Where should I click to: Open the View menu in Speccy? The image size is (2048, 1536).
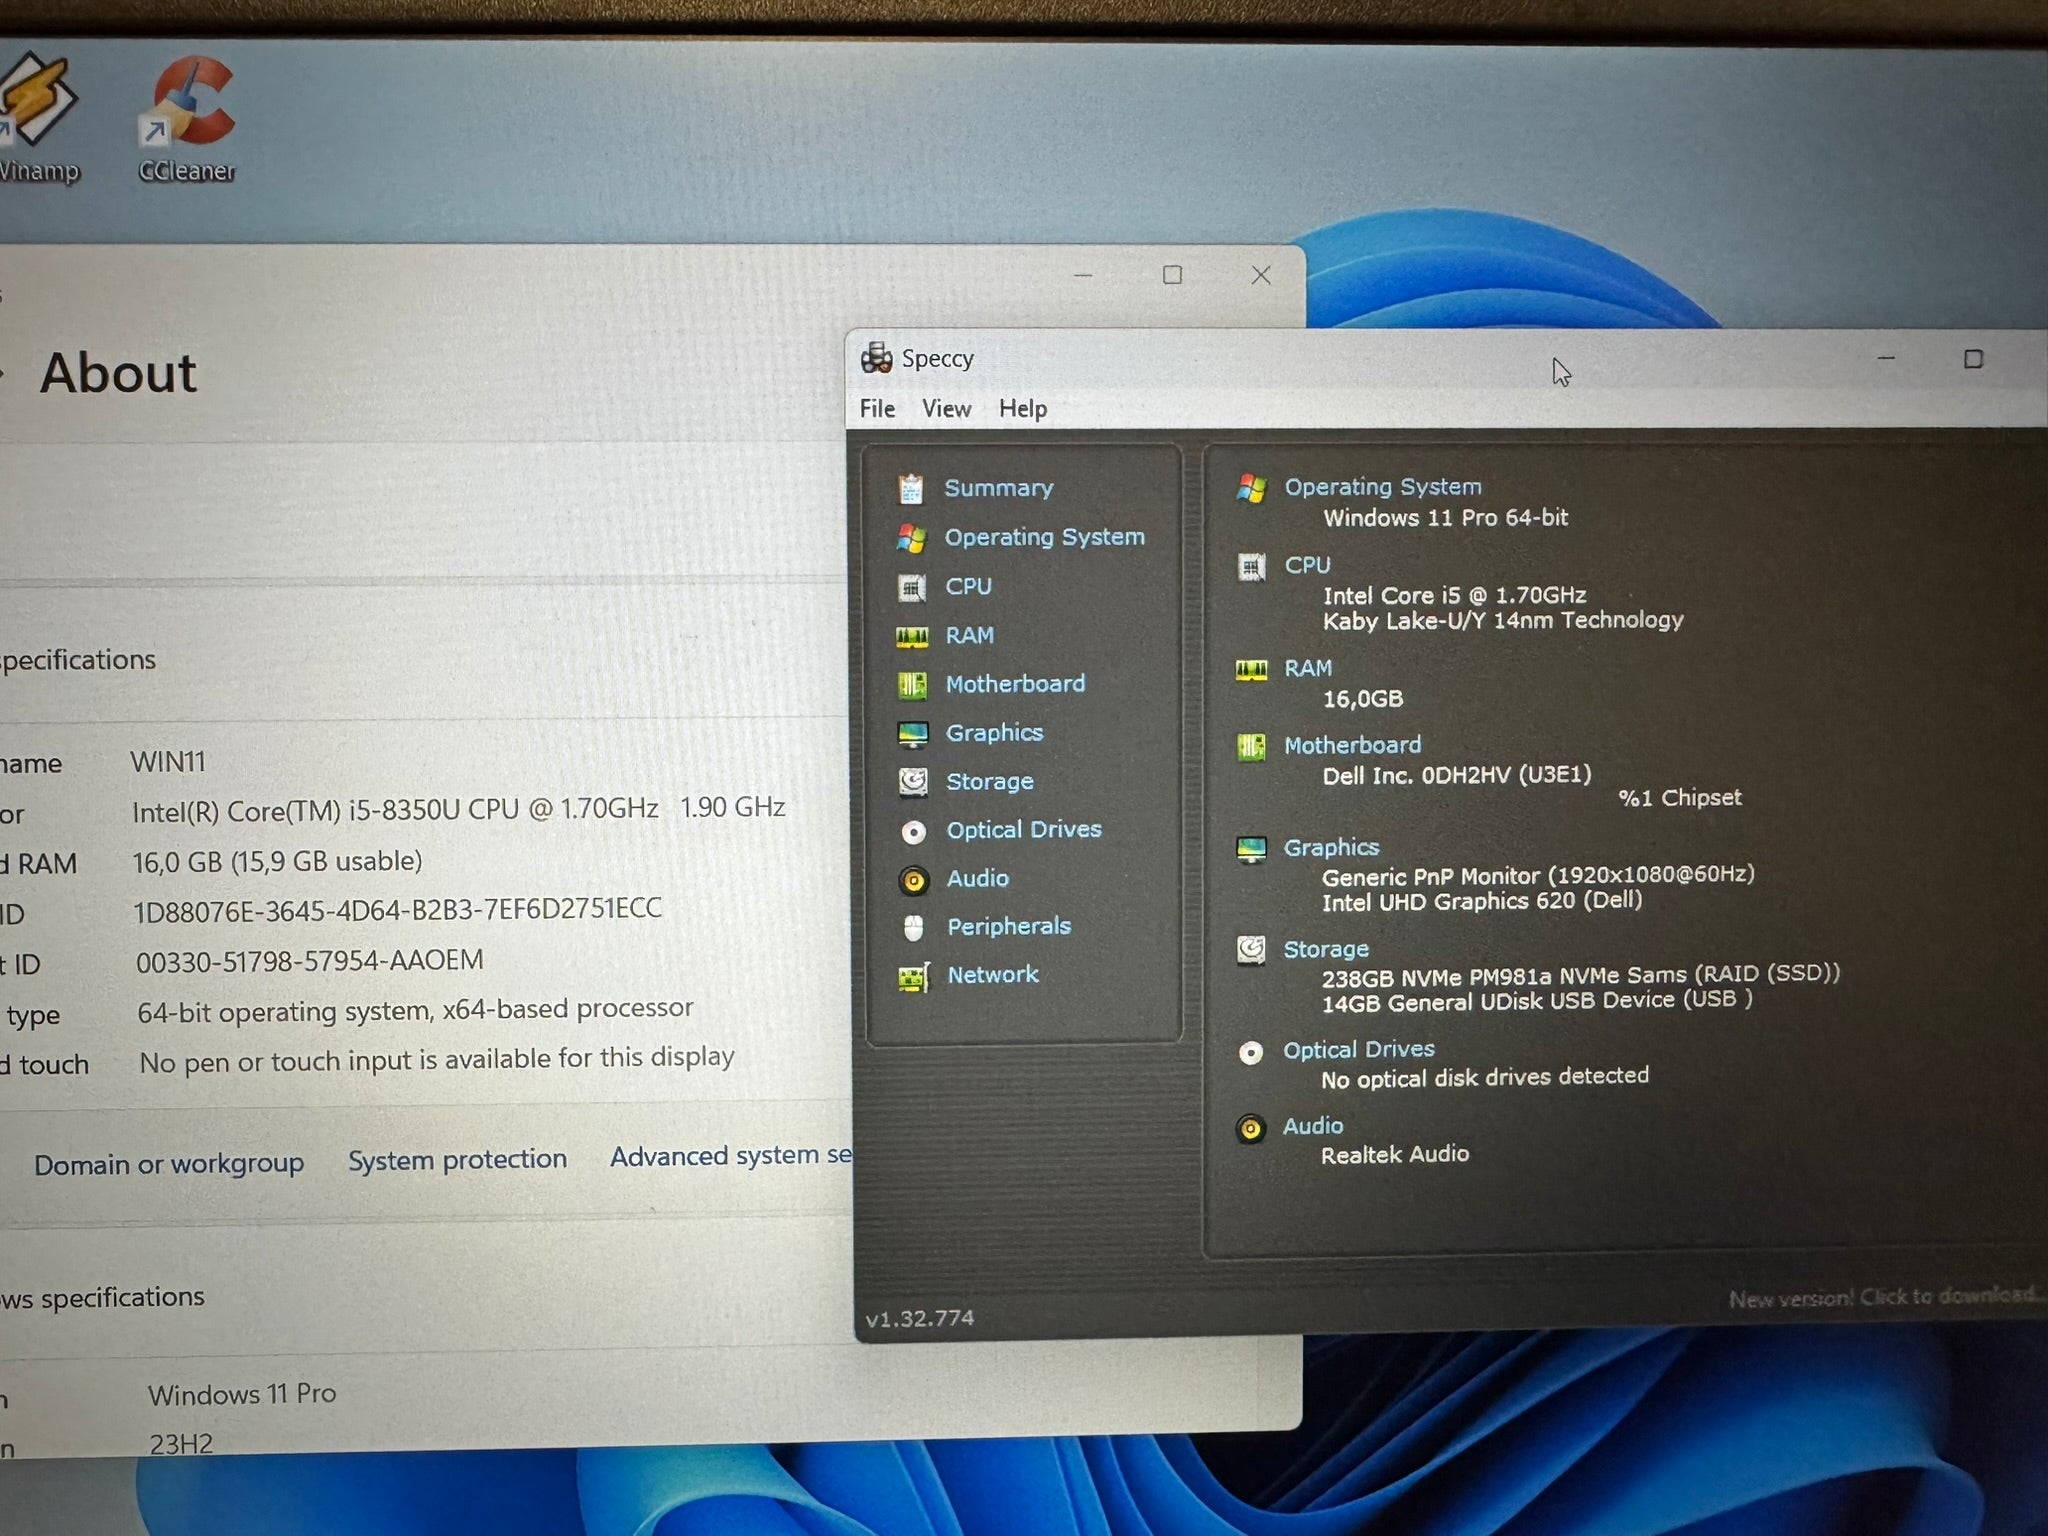pyautogui.click(x=946, y=409)
